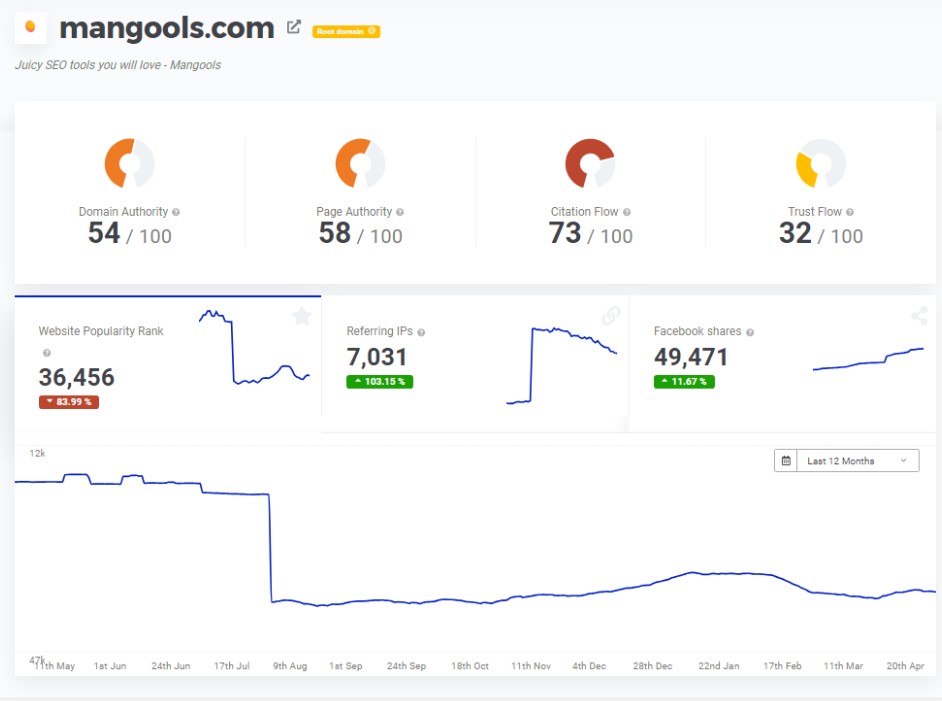Open Page Authority help icon

400,212
